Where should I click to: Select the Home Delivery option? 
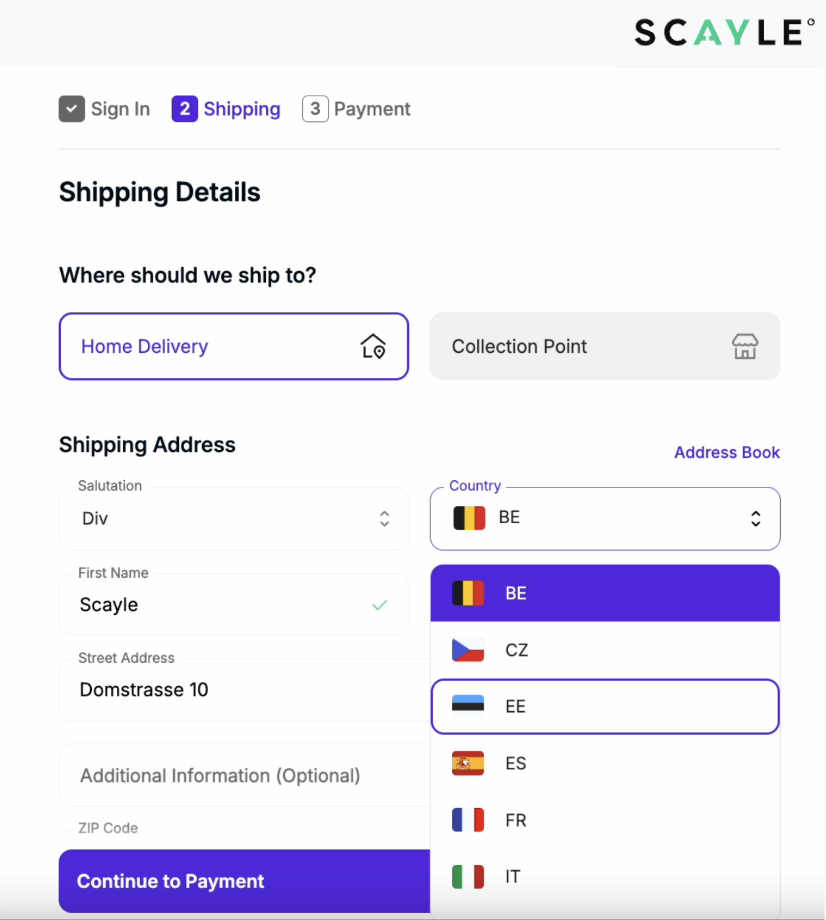[x=233, y=347]
